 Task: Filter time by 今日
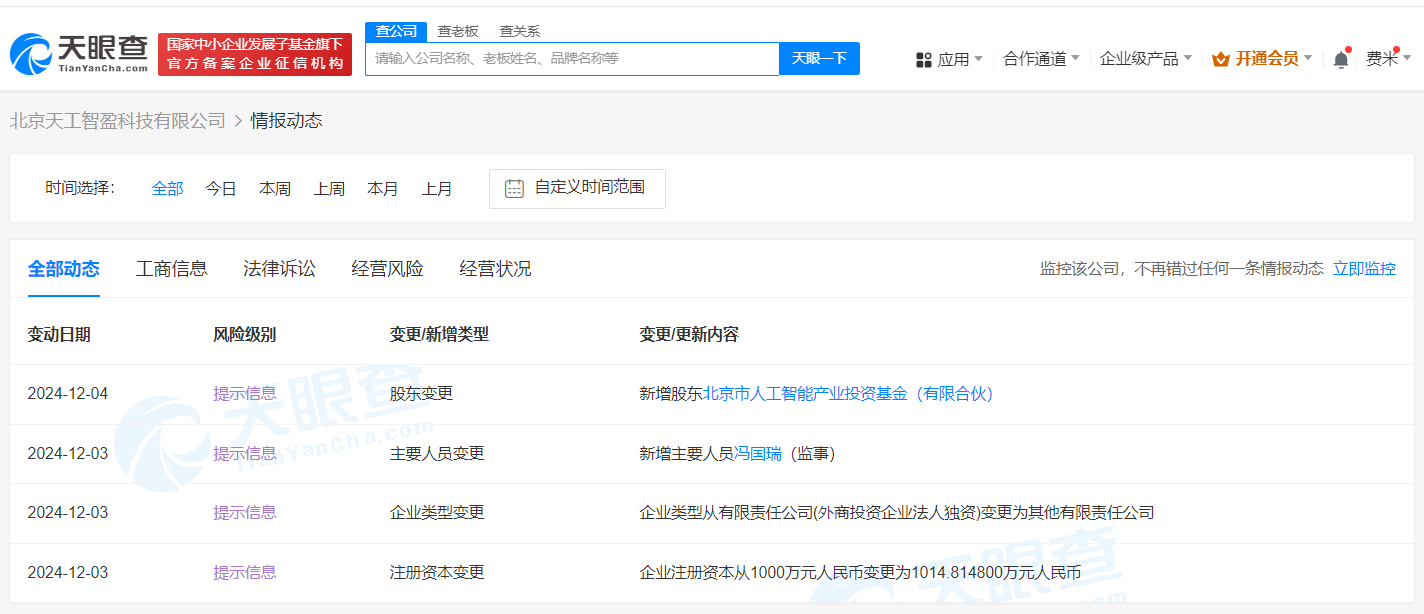(221, 188)
